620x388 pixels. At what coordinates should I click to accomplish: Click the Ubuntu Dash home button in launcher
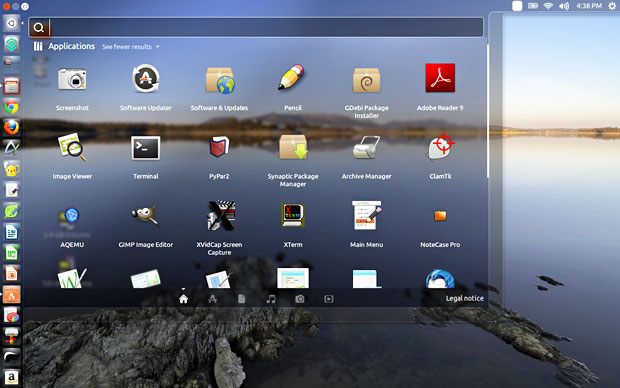pos(11,23)
